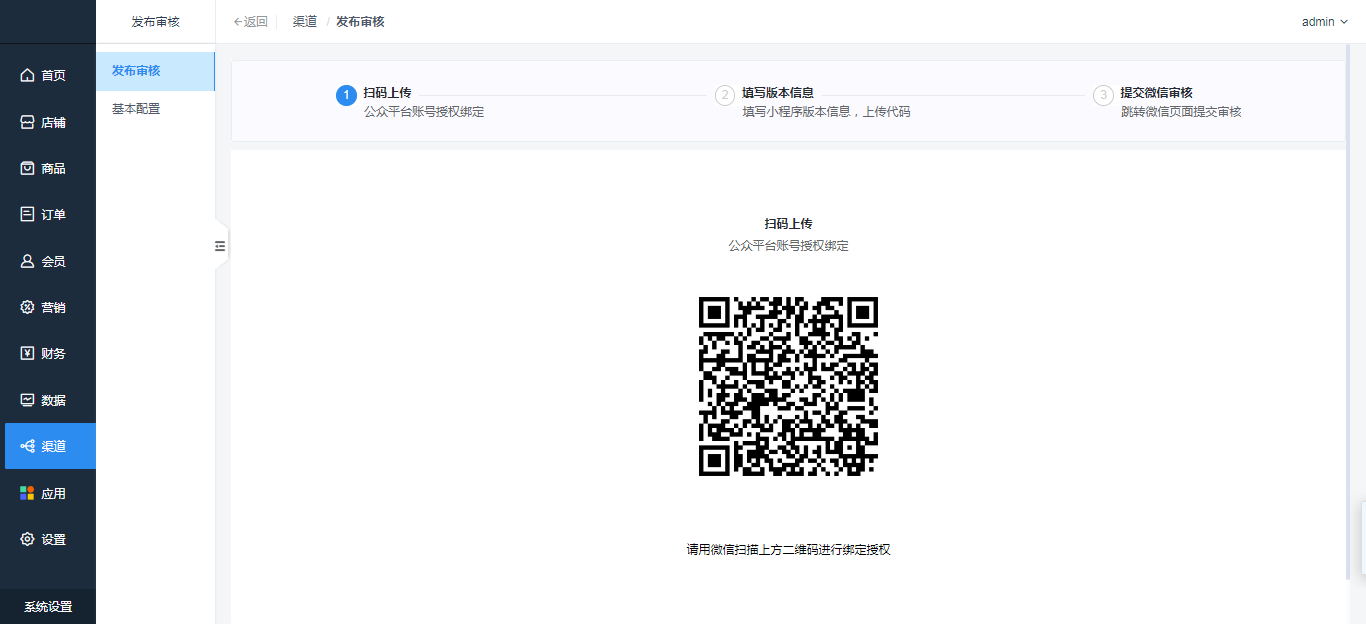
Task: Click the vertical page scrollbar
Action: point(1348,311)
